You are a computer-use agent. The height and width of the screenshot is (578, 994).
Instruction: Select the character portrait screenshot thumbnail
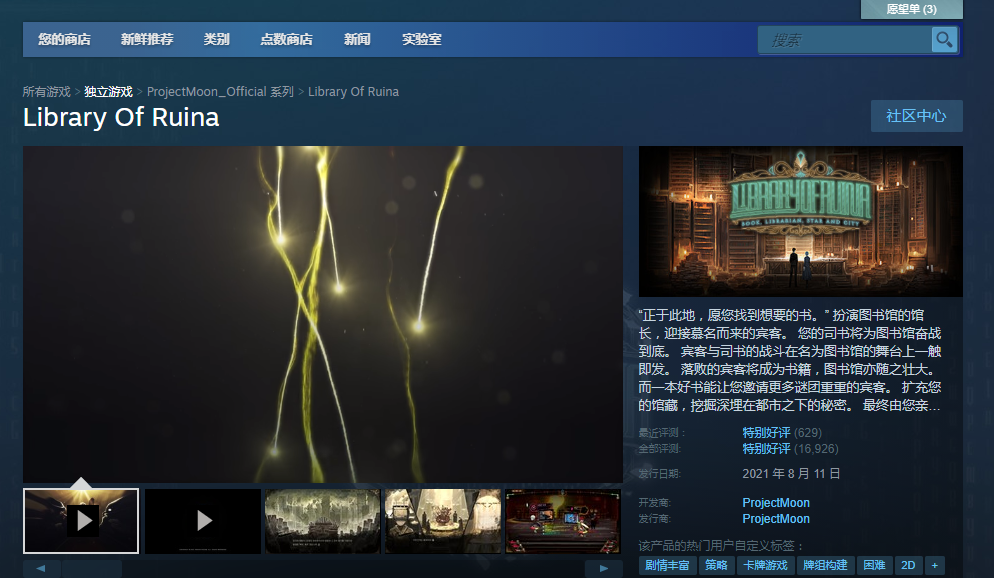pos(443,521)
